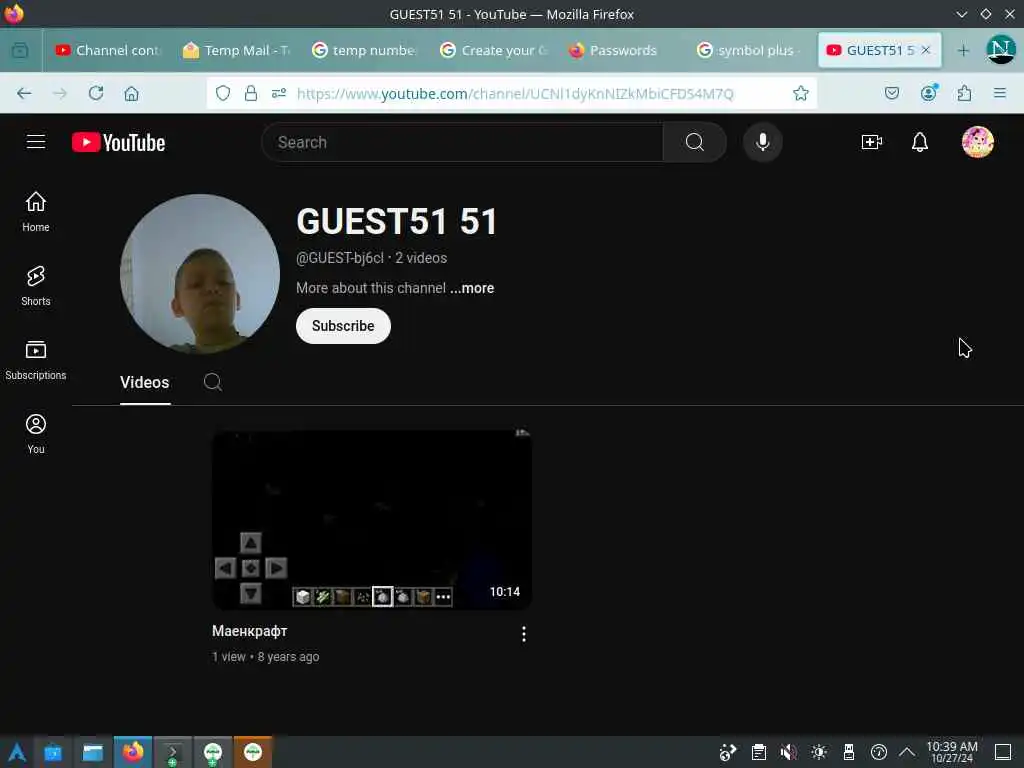Open the Маенкрафт video options menu
The height and width of the screenshot is (768, 1024).
[524, 634]
